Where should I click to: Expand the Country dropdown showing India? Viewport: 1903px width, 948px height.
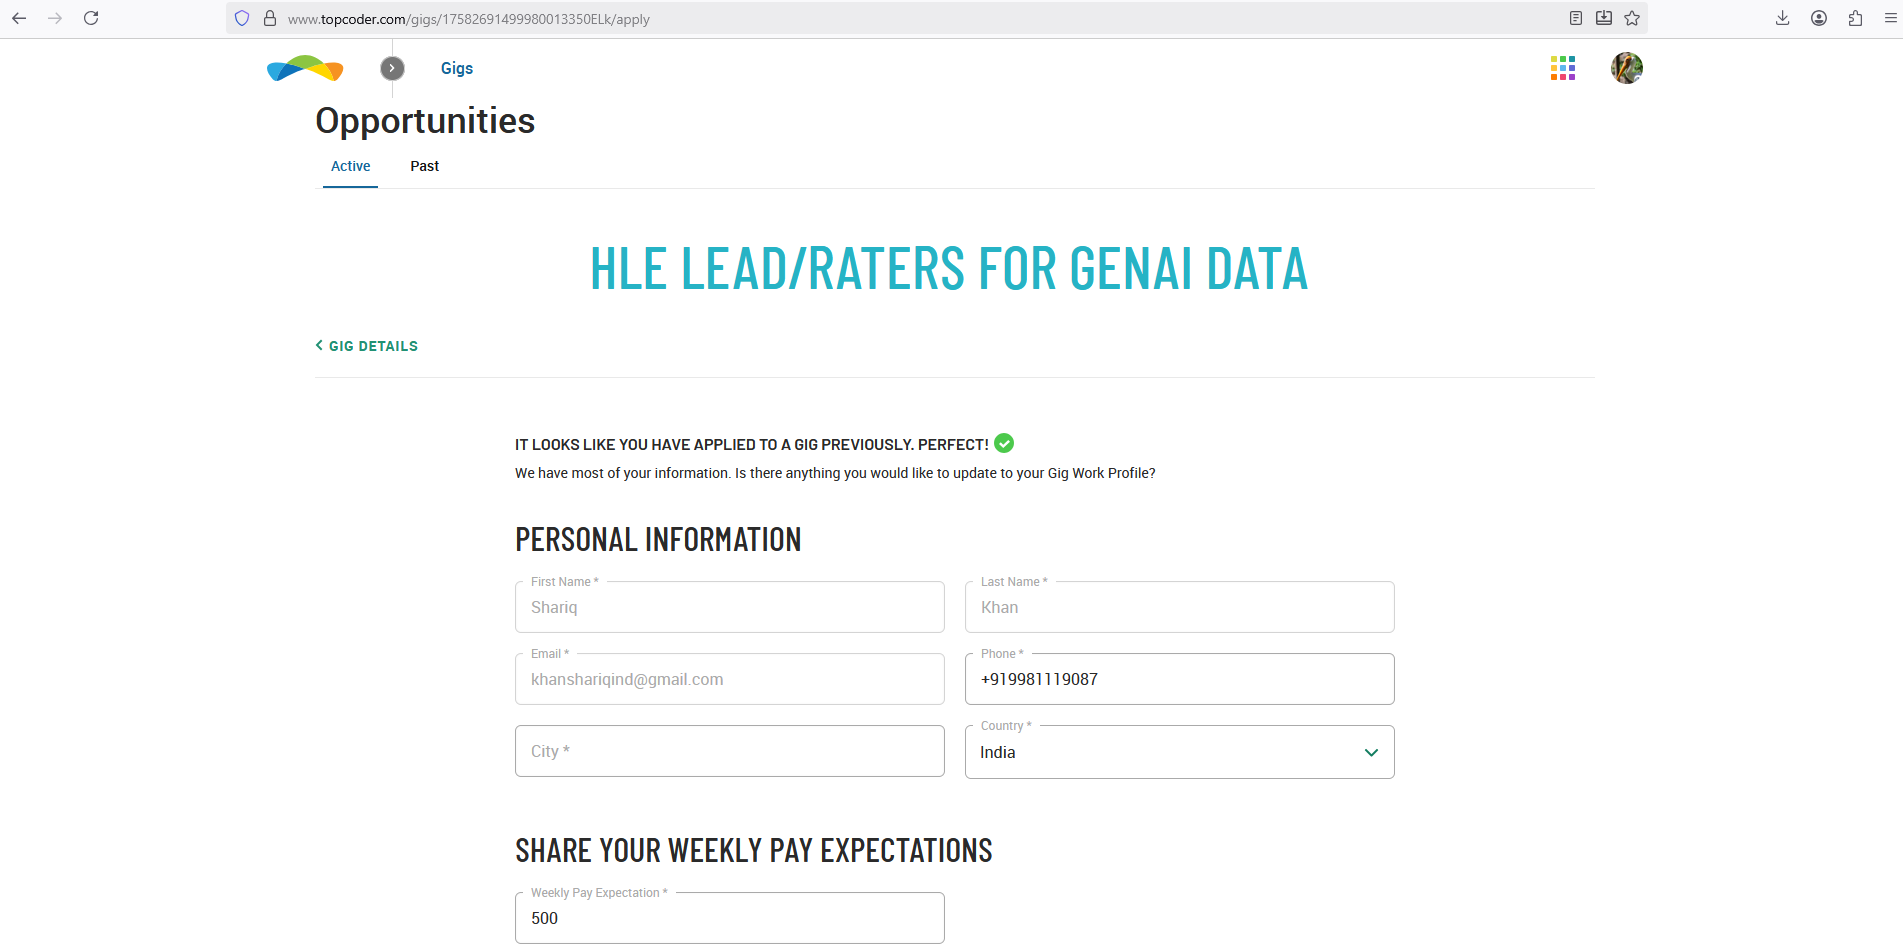point(1179,752)
